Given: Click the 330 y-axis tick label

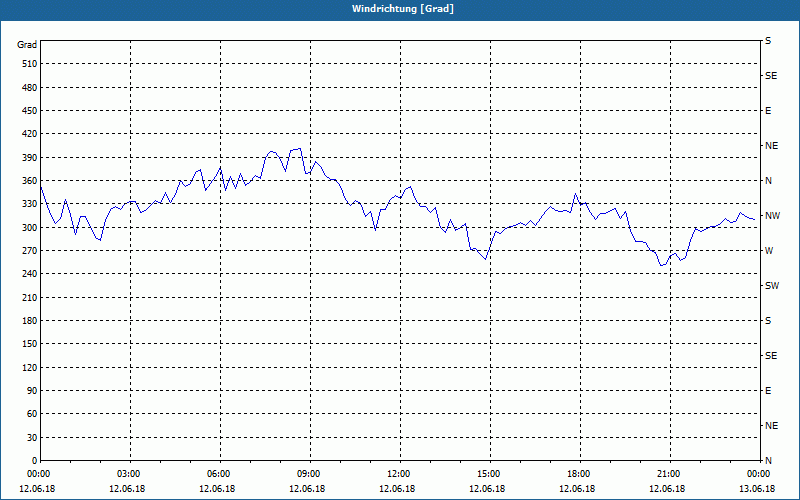Looking at the screenshot, I should [30, 204].
